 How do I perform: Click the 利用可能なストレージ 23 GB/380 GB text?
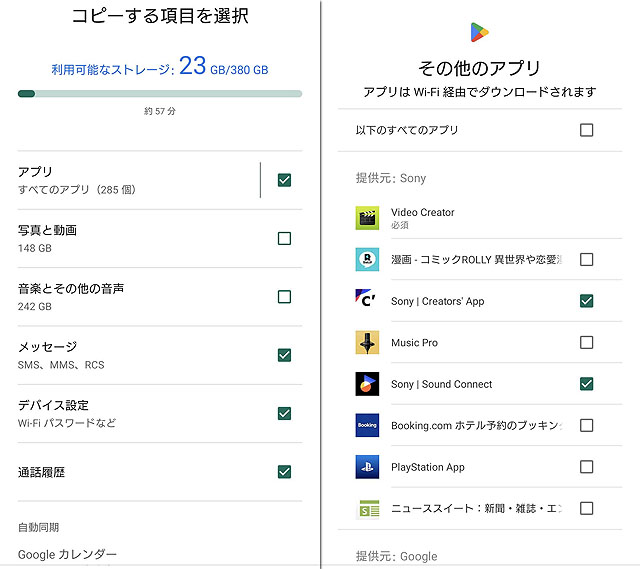(x=160, y=67)
